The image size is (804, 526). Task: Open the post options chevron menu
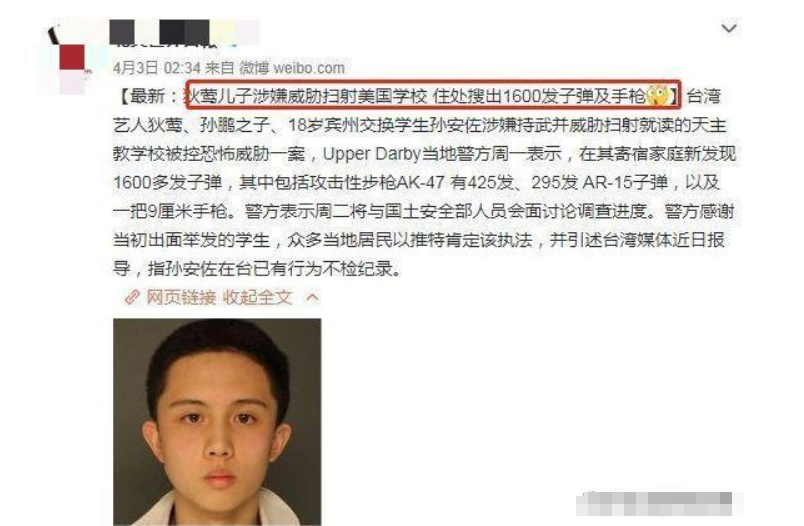tap(729, 28)
